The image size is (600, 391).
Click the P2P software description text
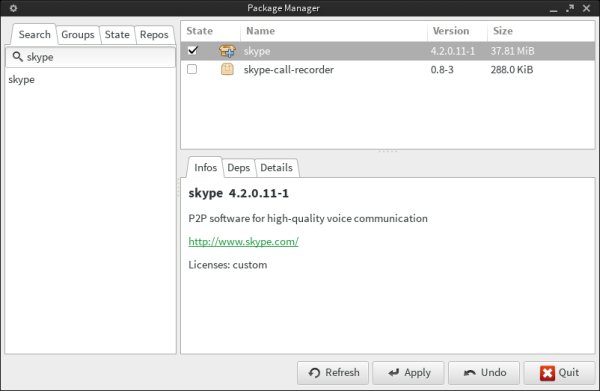pos(308,218)
